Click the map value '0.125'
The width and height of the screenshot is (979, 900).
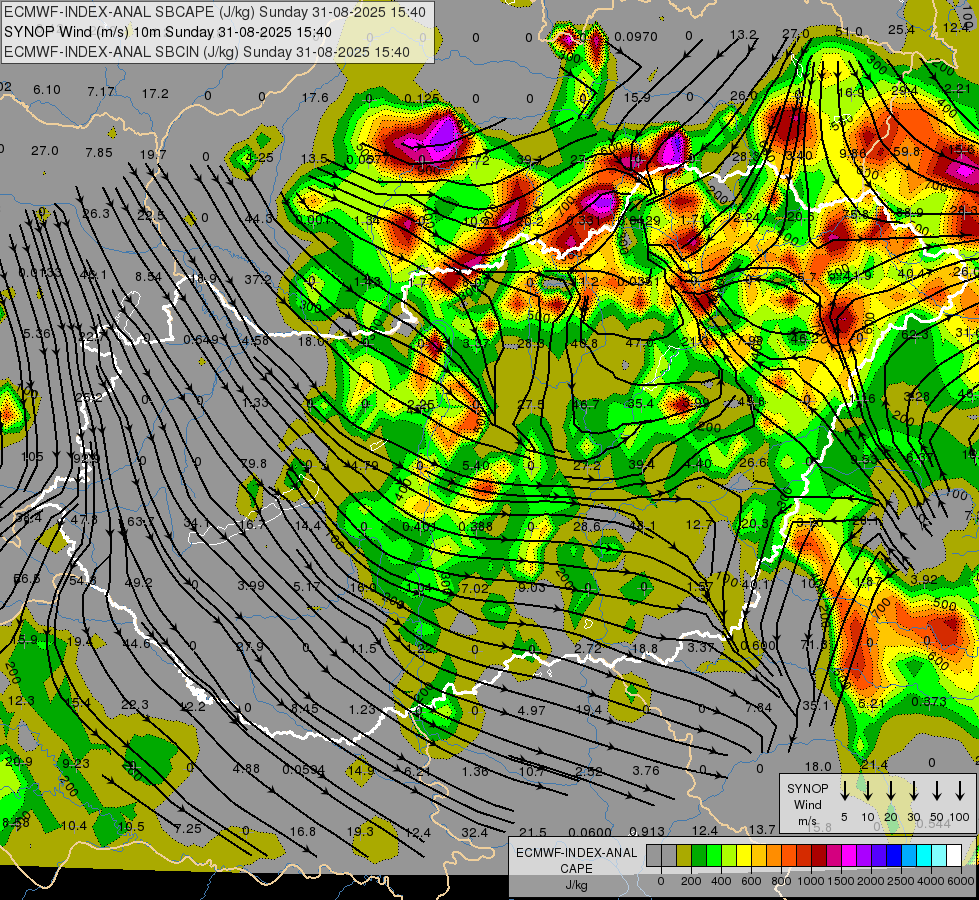click(421, 99)
